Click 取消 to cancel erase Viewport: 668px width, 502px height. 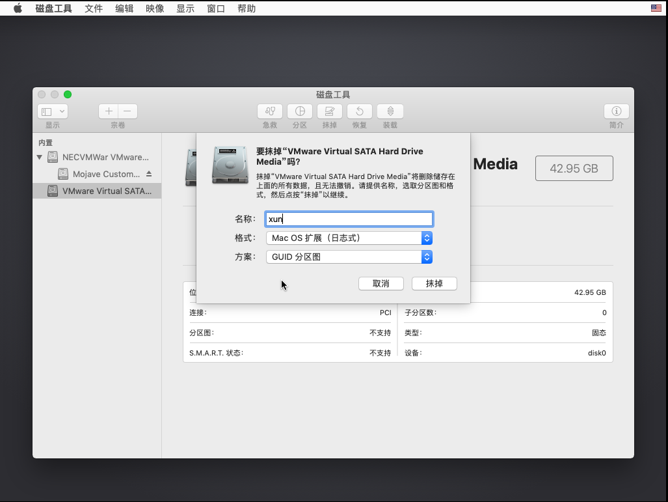[x=381, y=283]
